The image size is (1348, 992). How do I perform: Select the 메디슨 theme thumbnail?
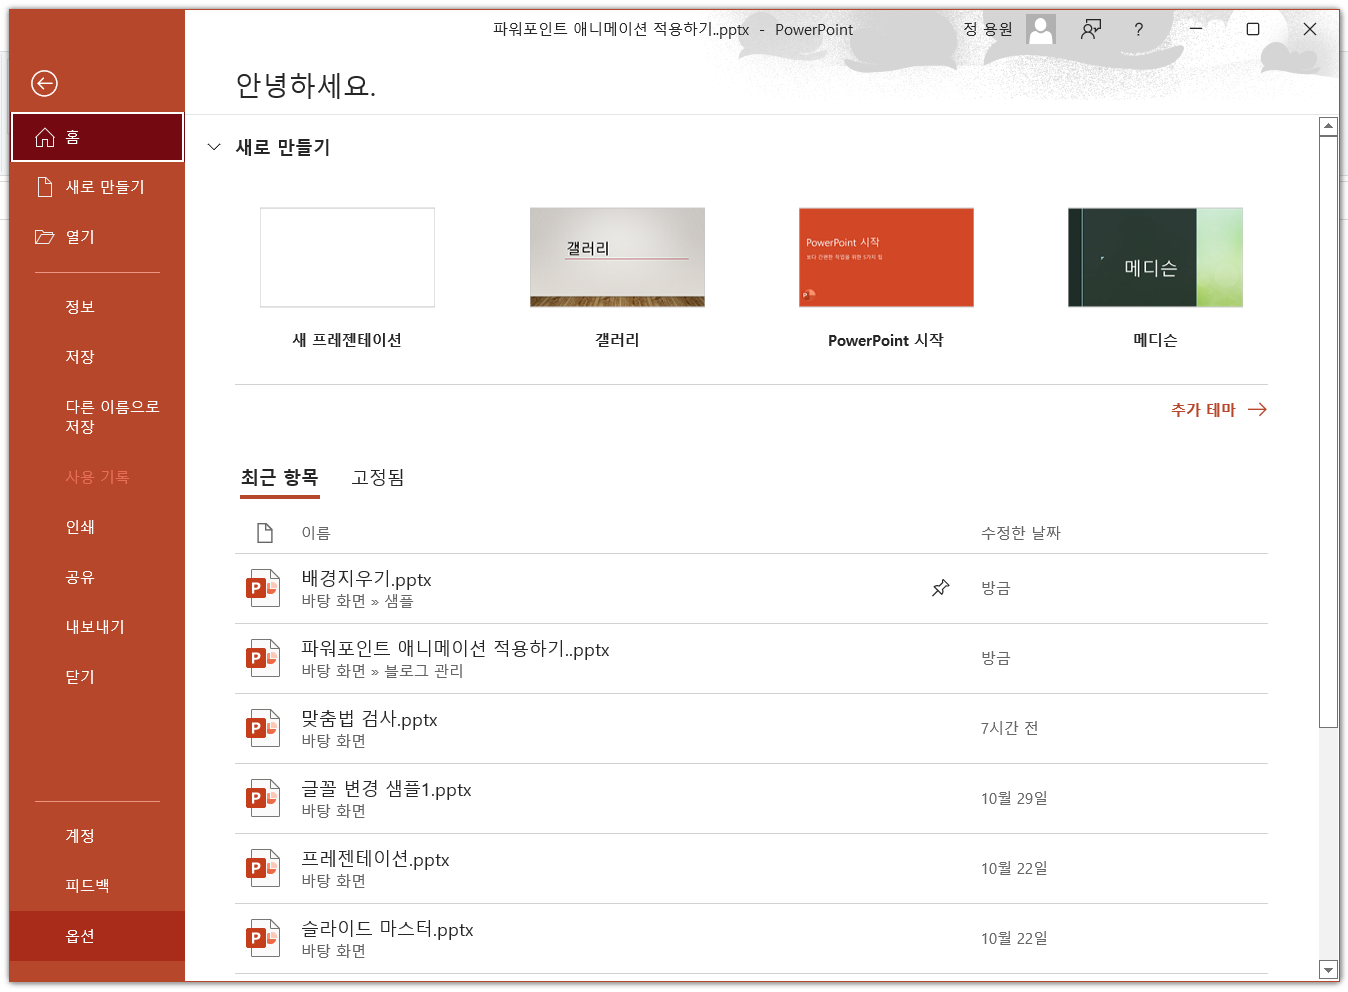point(1155,257)
